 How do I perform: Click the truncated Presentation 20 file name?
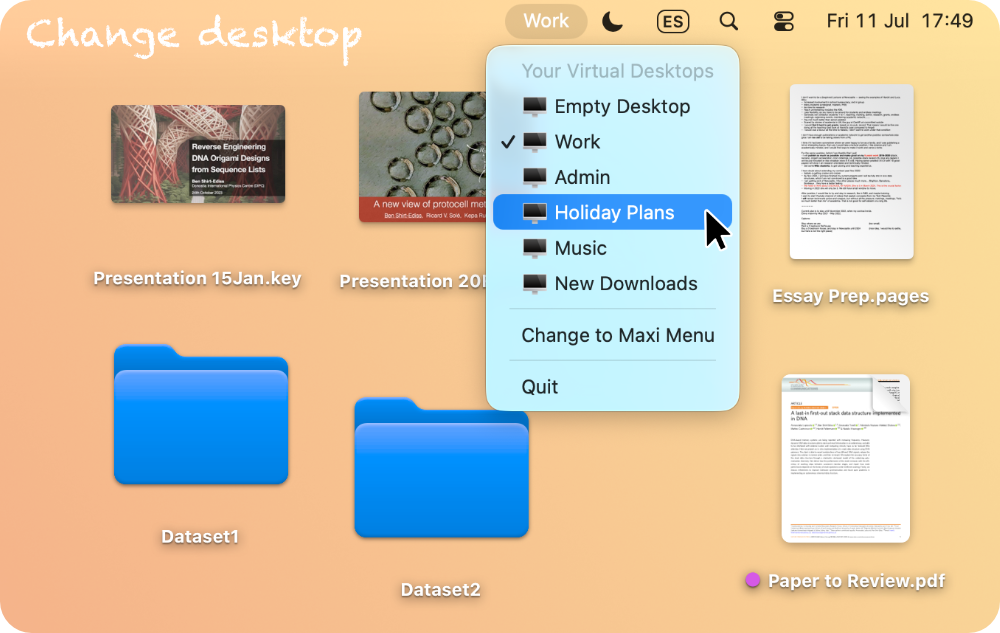pos(413,281)
